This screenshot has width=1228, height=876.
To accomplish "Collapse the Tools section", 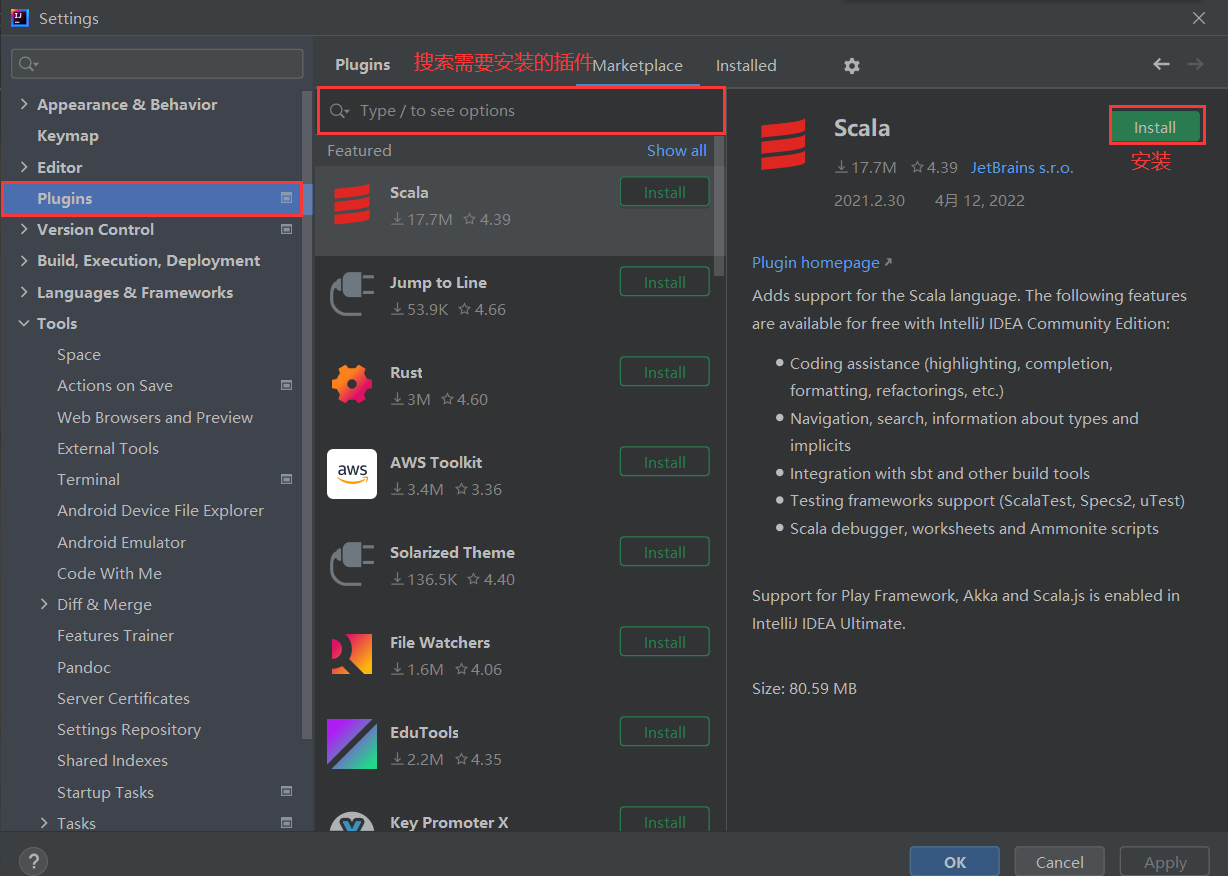I will coord(24,323).
